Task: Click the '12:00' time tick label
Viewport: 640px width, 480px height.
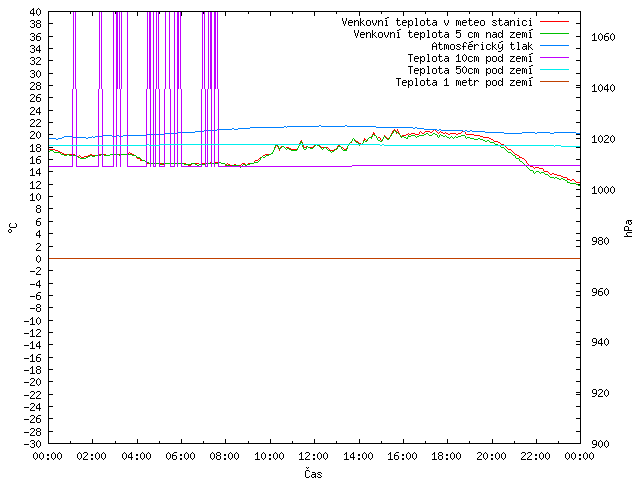Action: point(313,456)
